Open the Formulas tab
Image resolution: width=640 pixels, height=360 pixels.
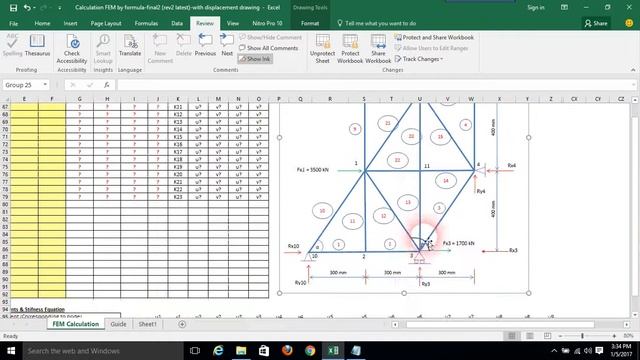tap(146, 23)
